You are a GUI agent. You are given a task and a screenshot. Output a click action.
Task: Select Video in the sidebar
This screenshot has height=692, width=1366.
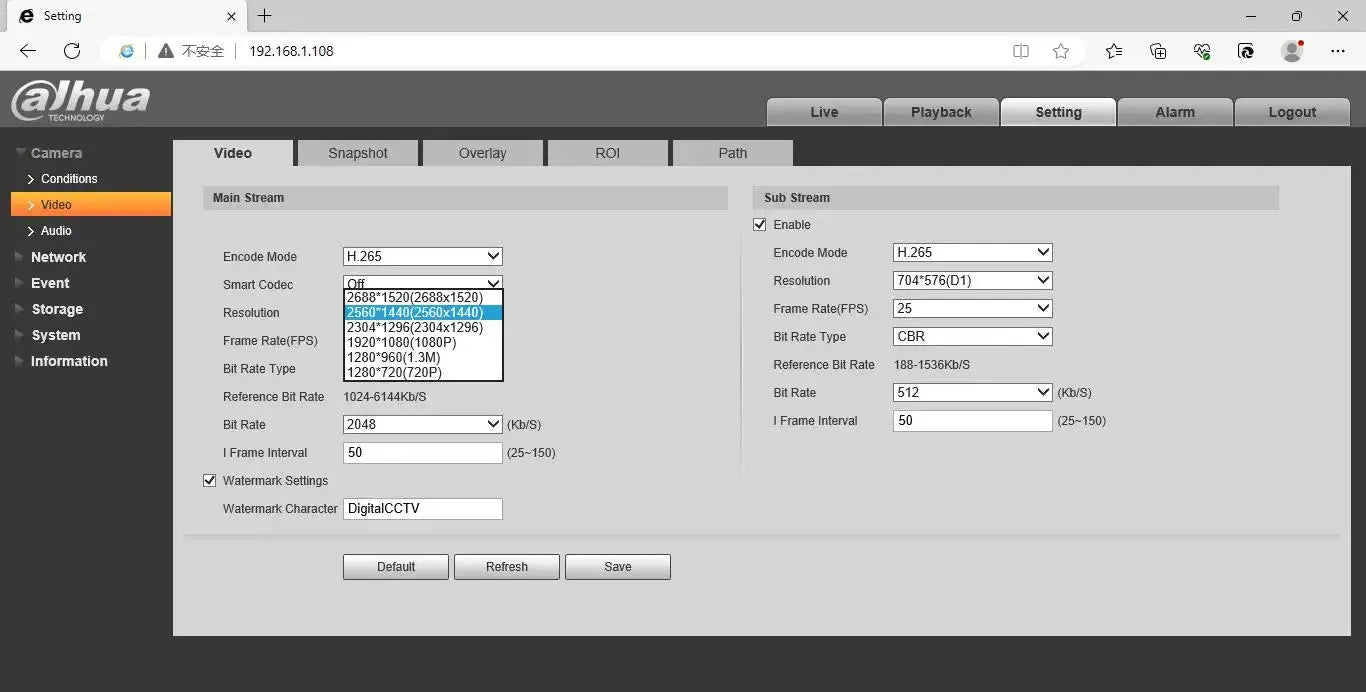[90, 205]
